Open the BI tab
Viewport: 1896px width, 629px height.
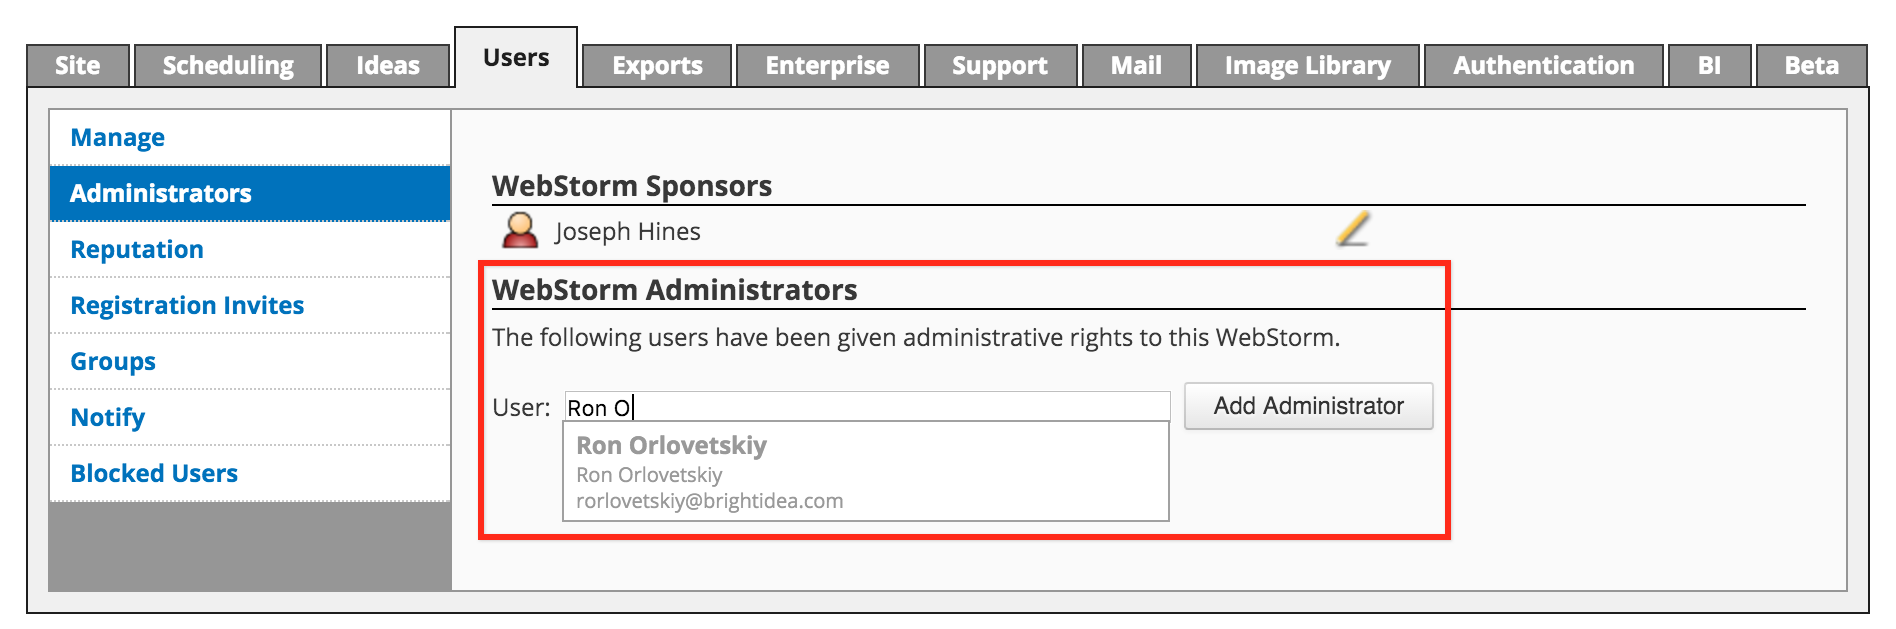(1709, 66)
